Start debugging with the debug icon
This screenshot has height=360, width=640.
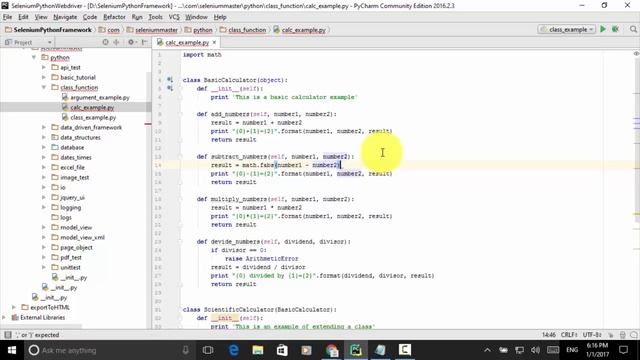click(616, 29)
